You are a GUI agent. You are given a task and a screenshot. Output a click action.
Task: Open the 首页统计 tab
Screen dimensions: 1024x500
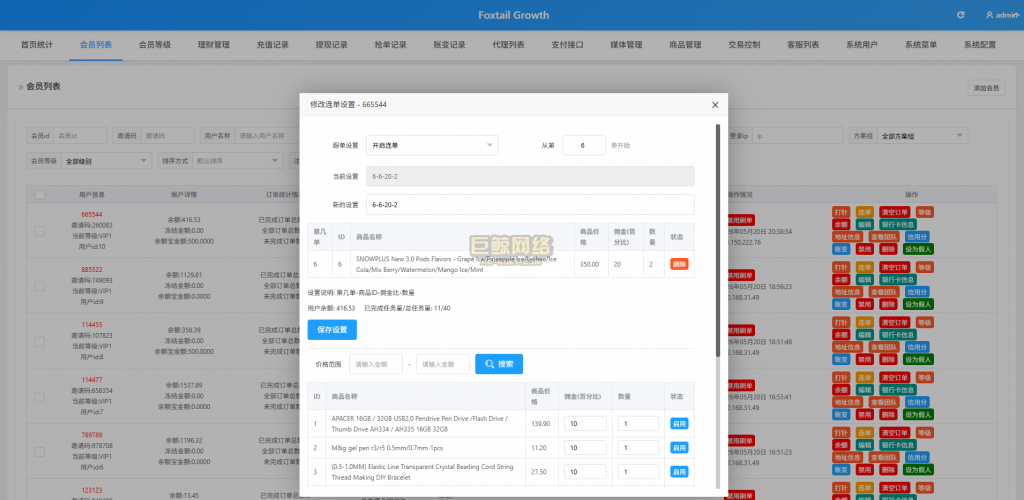click(x=37, y=45)
